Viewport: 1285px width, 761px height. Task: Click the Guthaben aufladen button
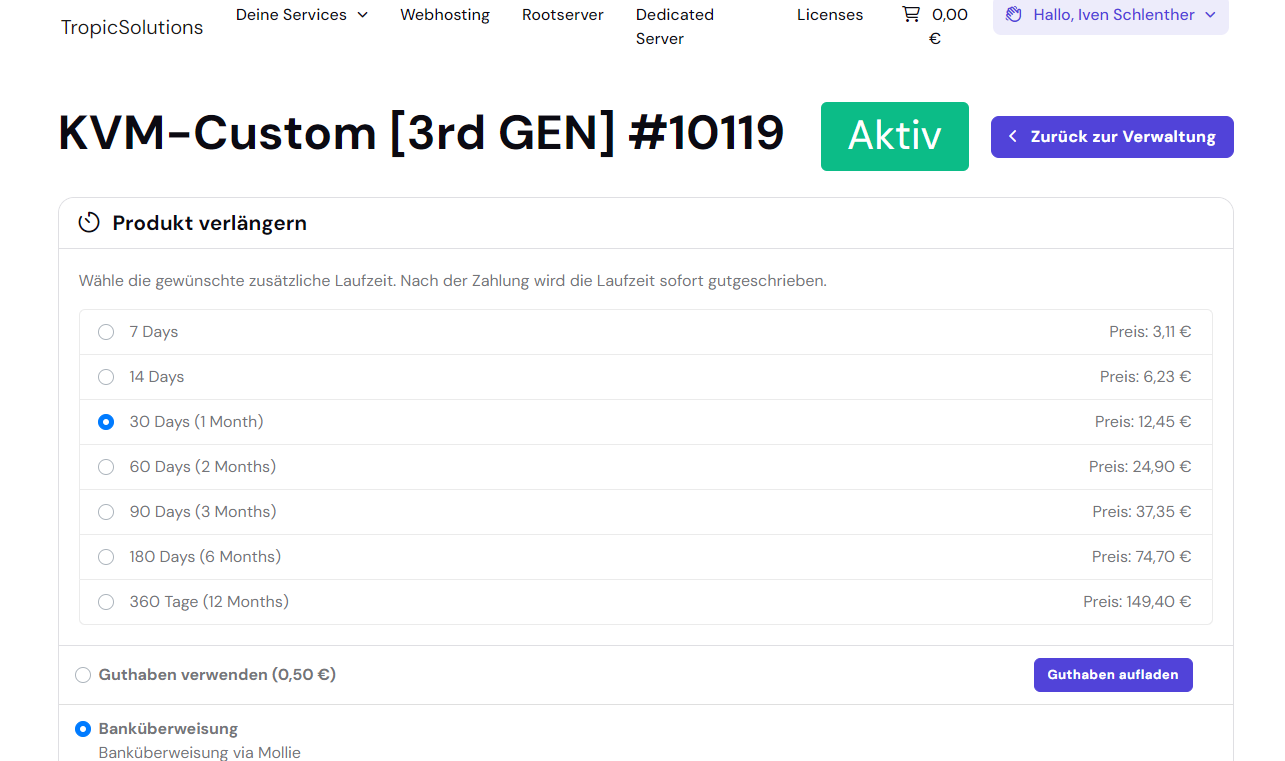click(1112, 675)
